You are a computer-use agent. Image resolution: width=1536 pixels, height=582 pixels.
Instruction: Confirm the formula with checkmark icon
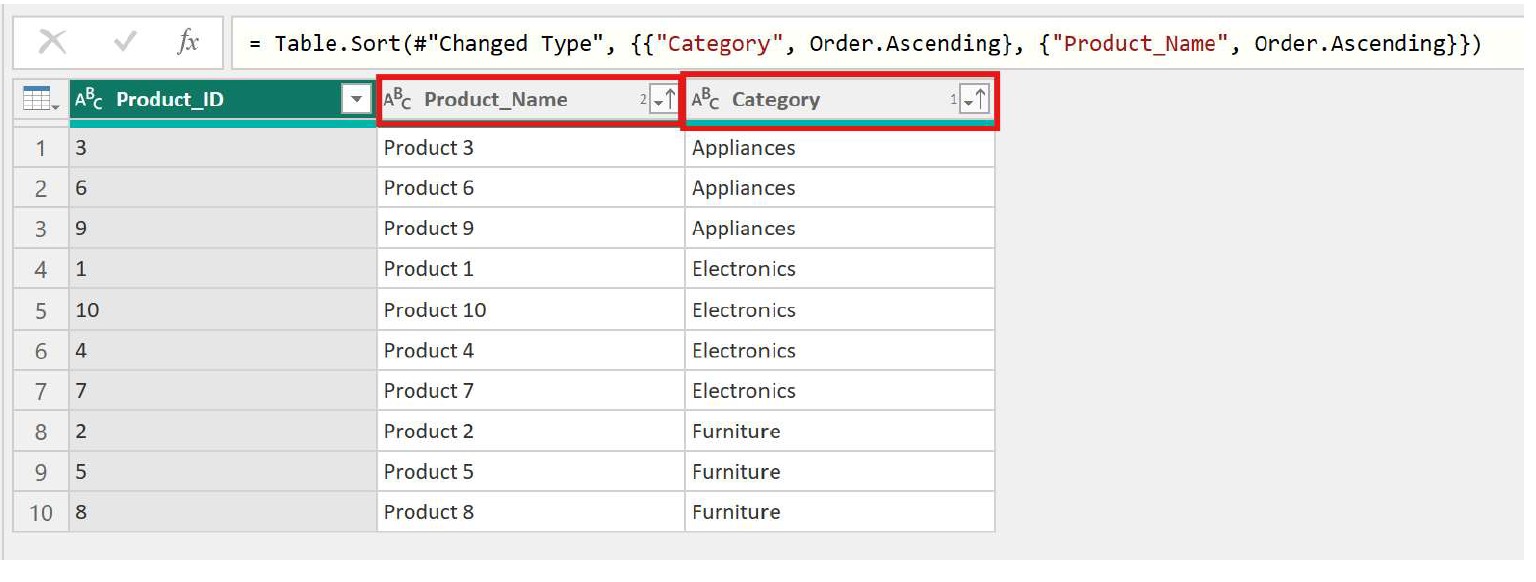pyautogui.click(x=126, y=42)
